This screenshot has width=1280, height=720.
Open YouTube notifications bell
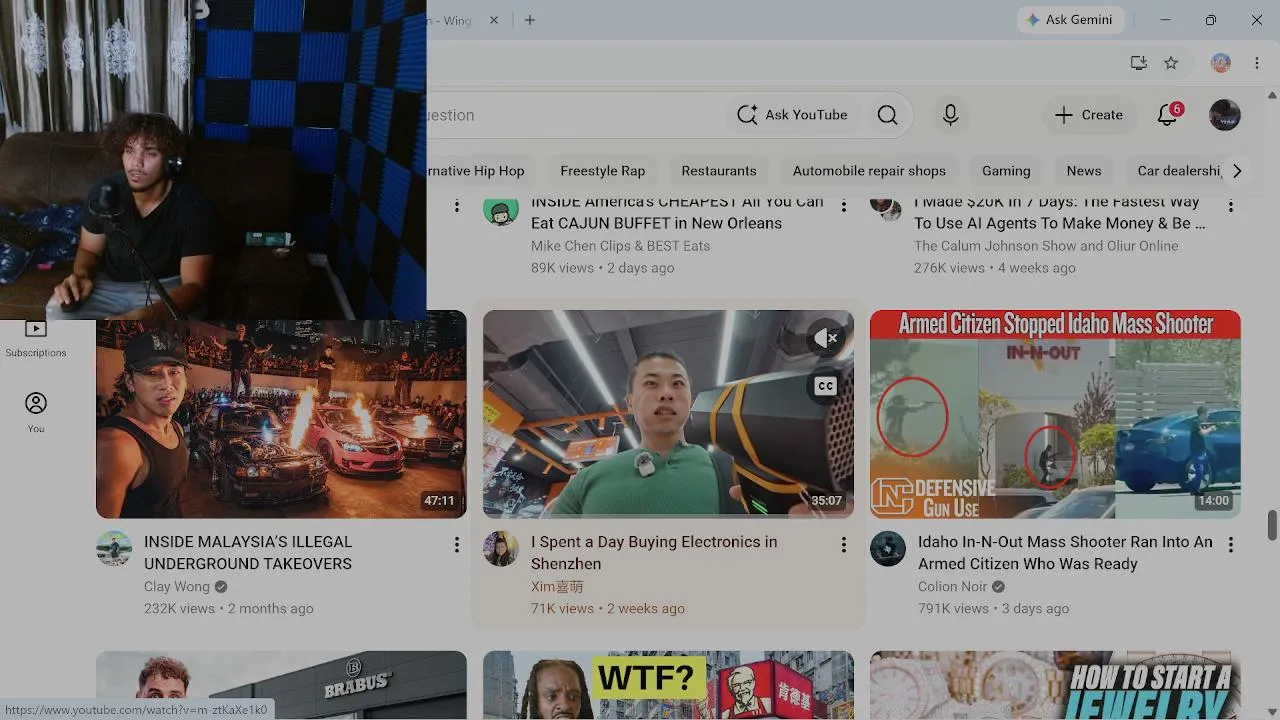tap(1168, 115)
